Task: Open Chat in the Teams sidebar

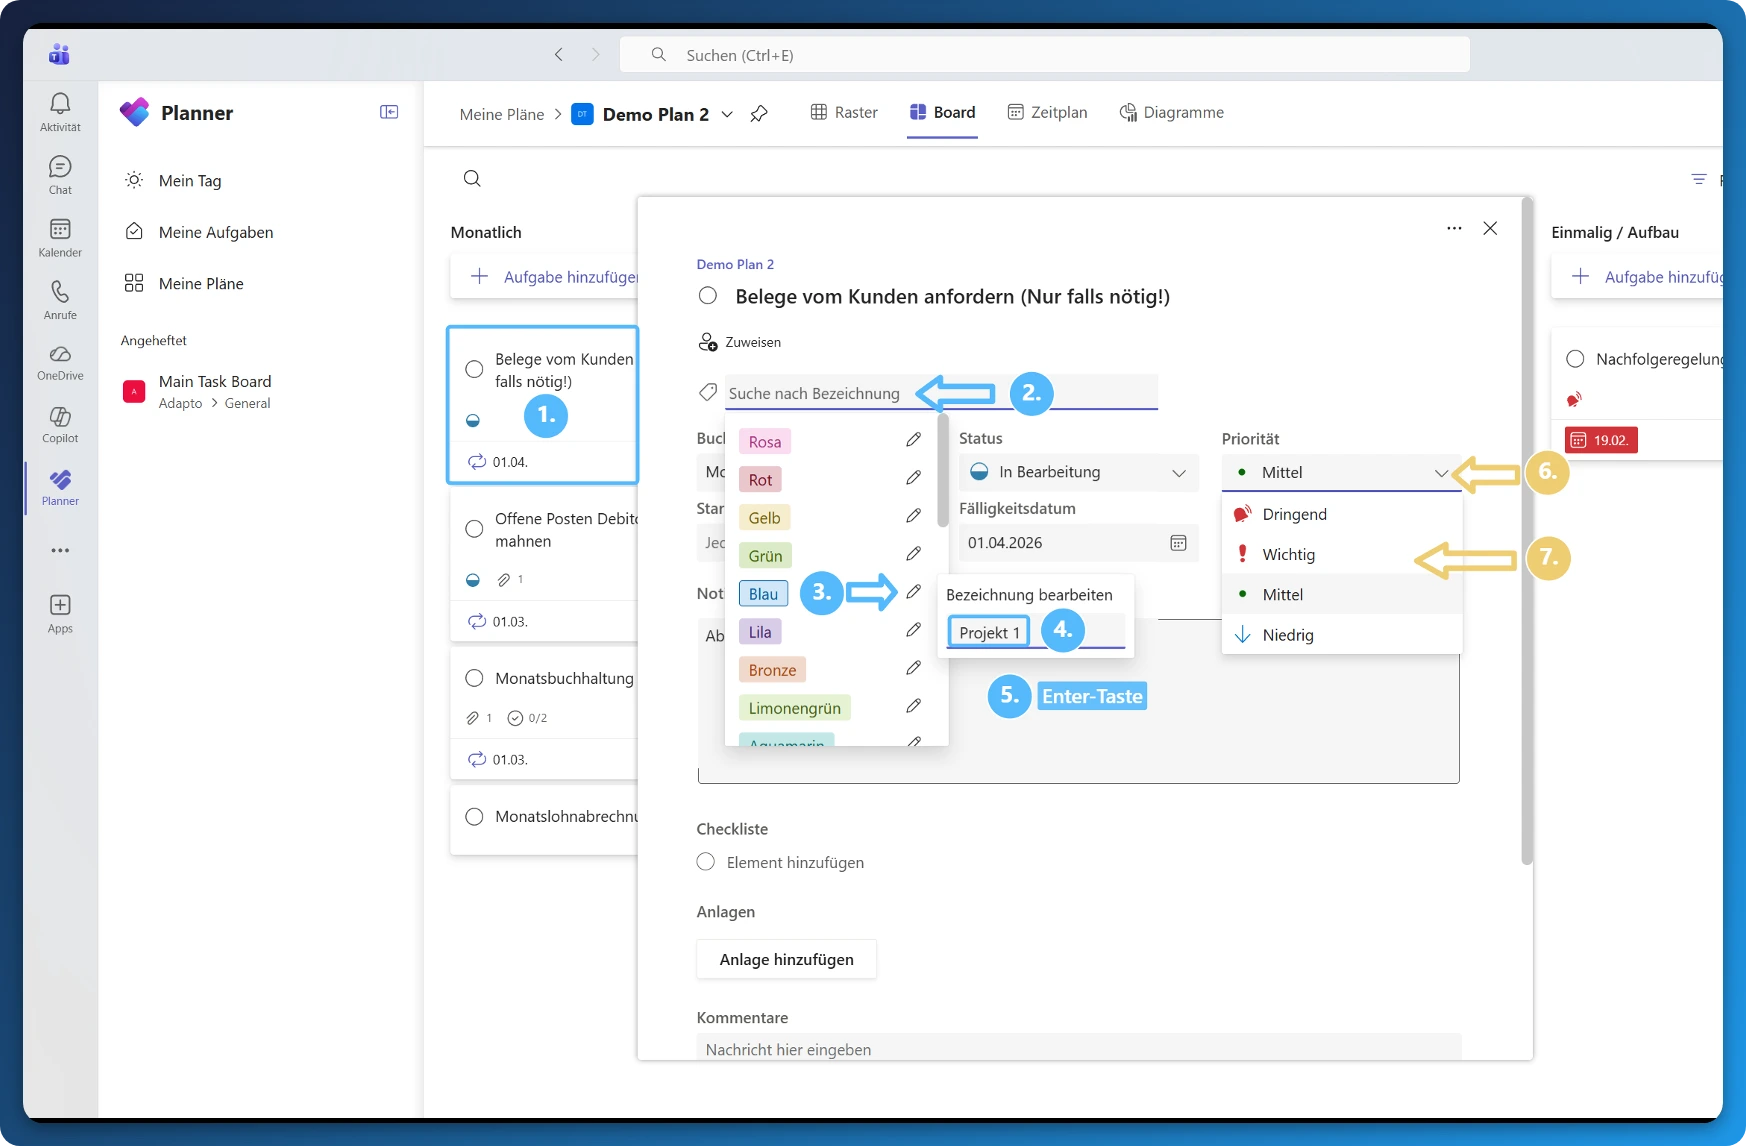Action: tap(60, 166)
